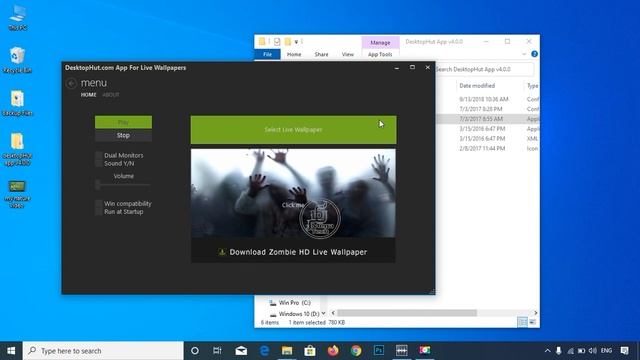Click the Select Live Wallpaper button
The height and width of the screenshot is (360, 640).
293,130
